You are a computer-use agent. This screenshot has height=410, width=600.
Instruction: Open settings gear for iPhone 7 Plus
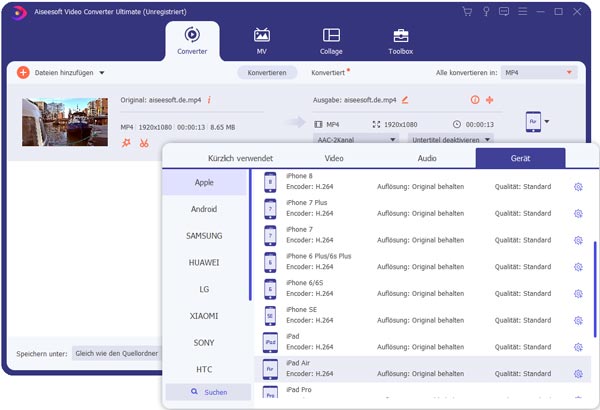pyautogui.click(x=578, y=214)
